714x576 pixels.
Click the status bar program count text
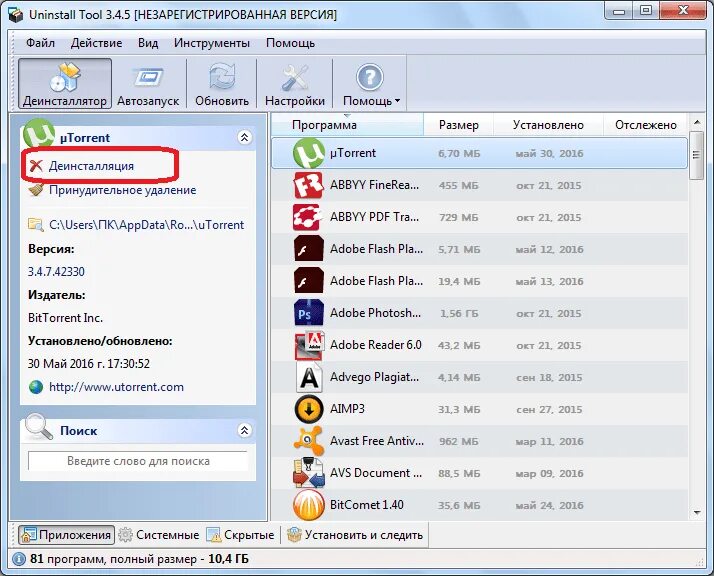(x=139, y=559)
